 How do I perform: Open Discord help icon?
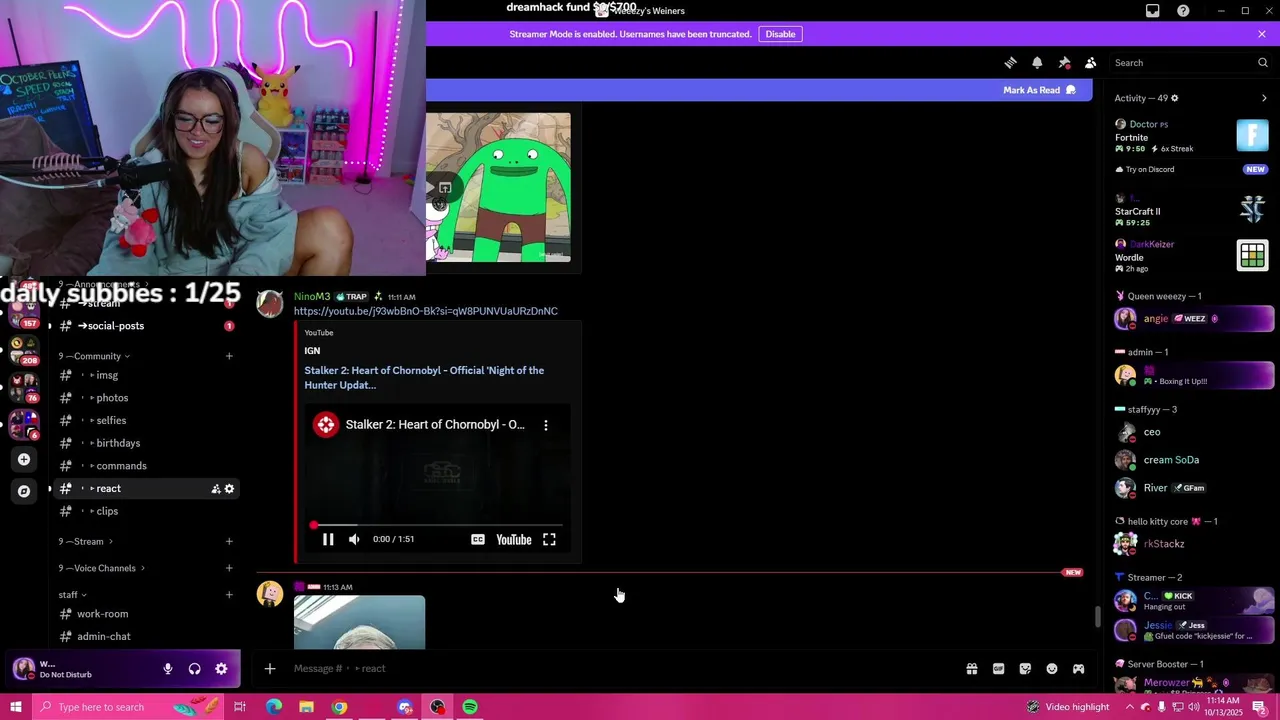point(1183,10)
